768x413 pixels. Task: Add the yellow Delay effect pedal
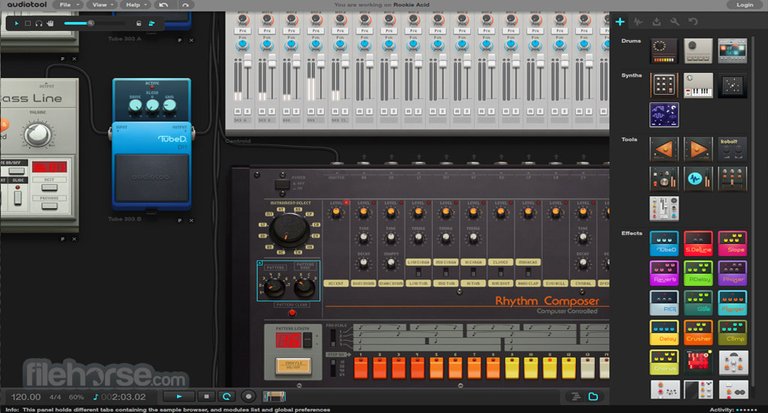pos(664,332)
